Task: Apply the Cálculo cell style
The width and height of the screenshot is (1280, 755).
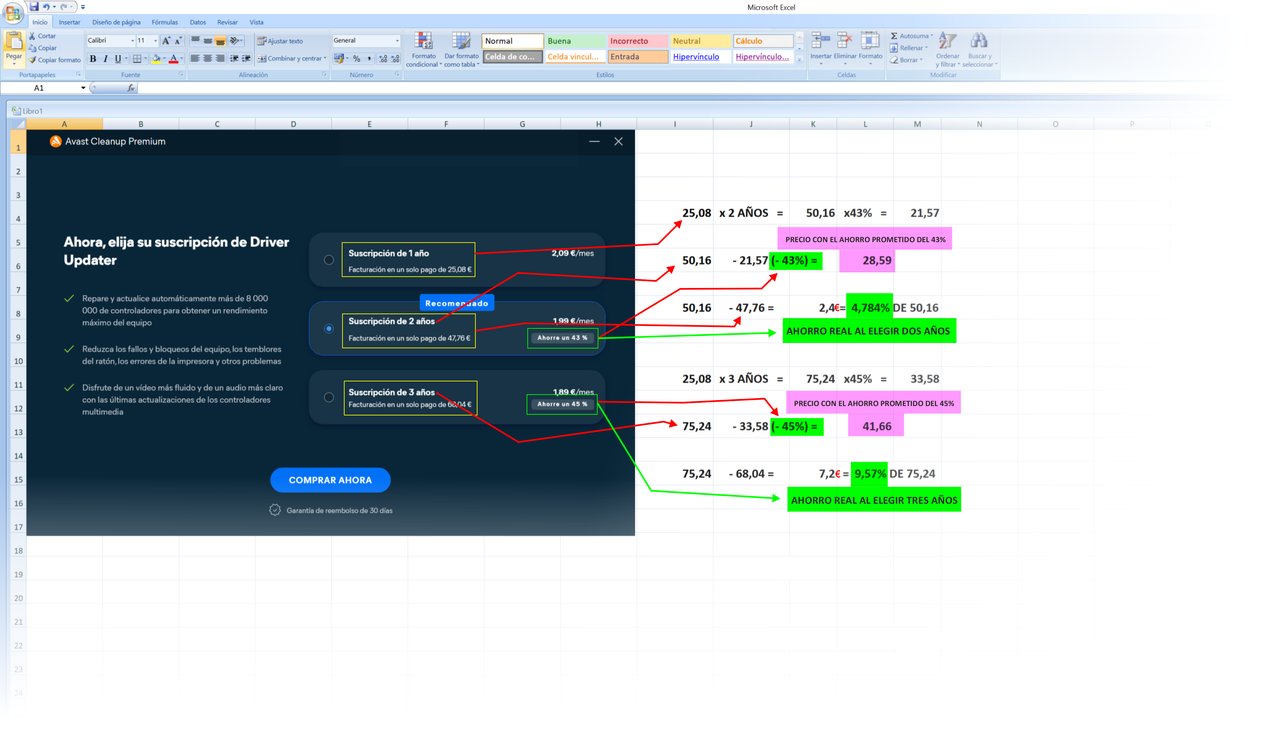Action: (x=763, y=41)
